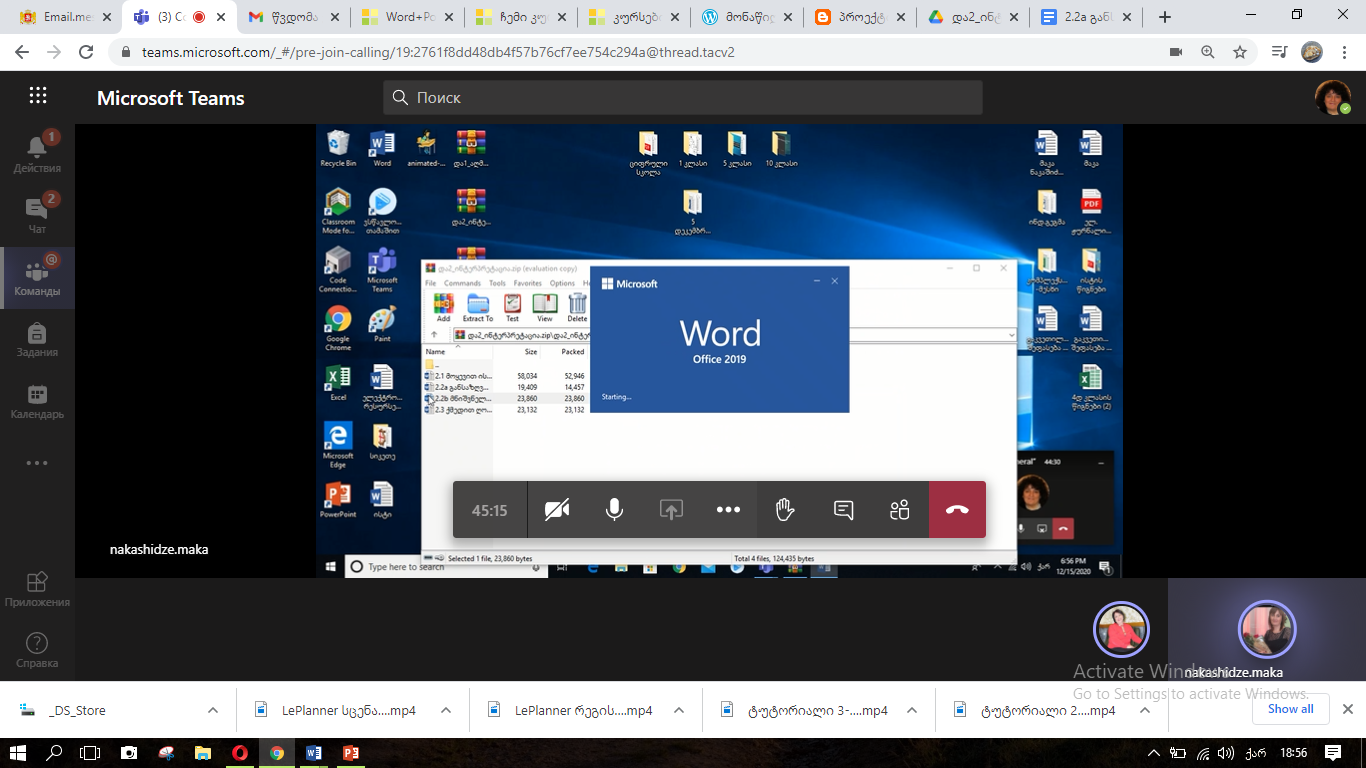The image size is (1366, 768).
Task: Open the Teams app launcher grid
Action: pyautogui.click(x=38, y=96)
